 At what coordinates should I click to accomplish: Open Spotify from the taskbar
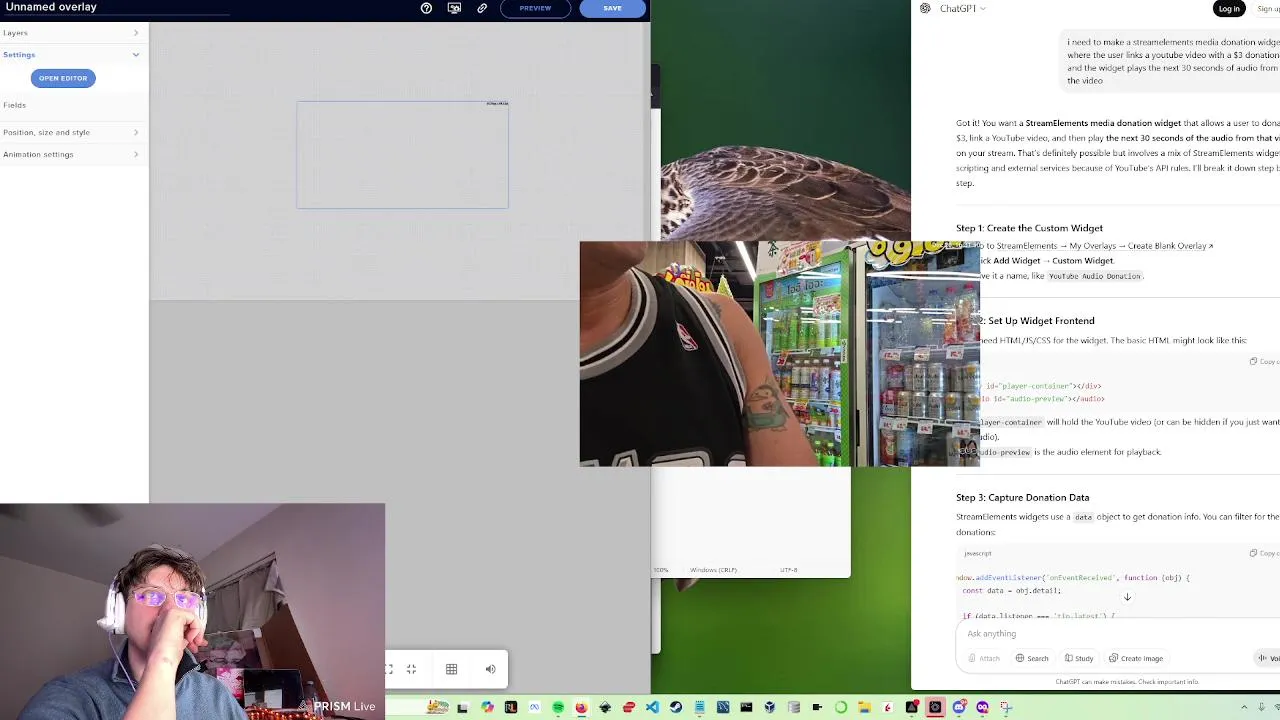click(x=557, y=707)
